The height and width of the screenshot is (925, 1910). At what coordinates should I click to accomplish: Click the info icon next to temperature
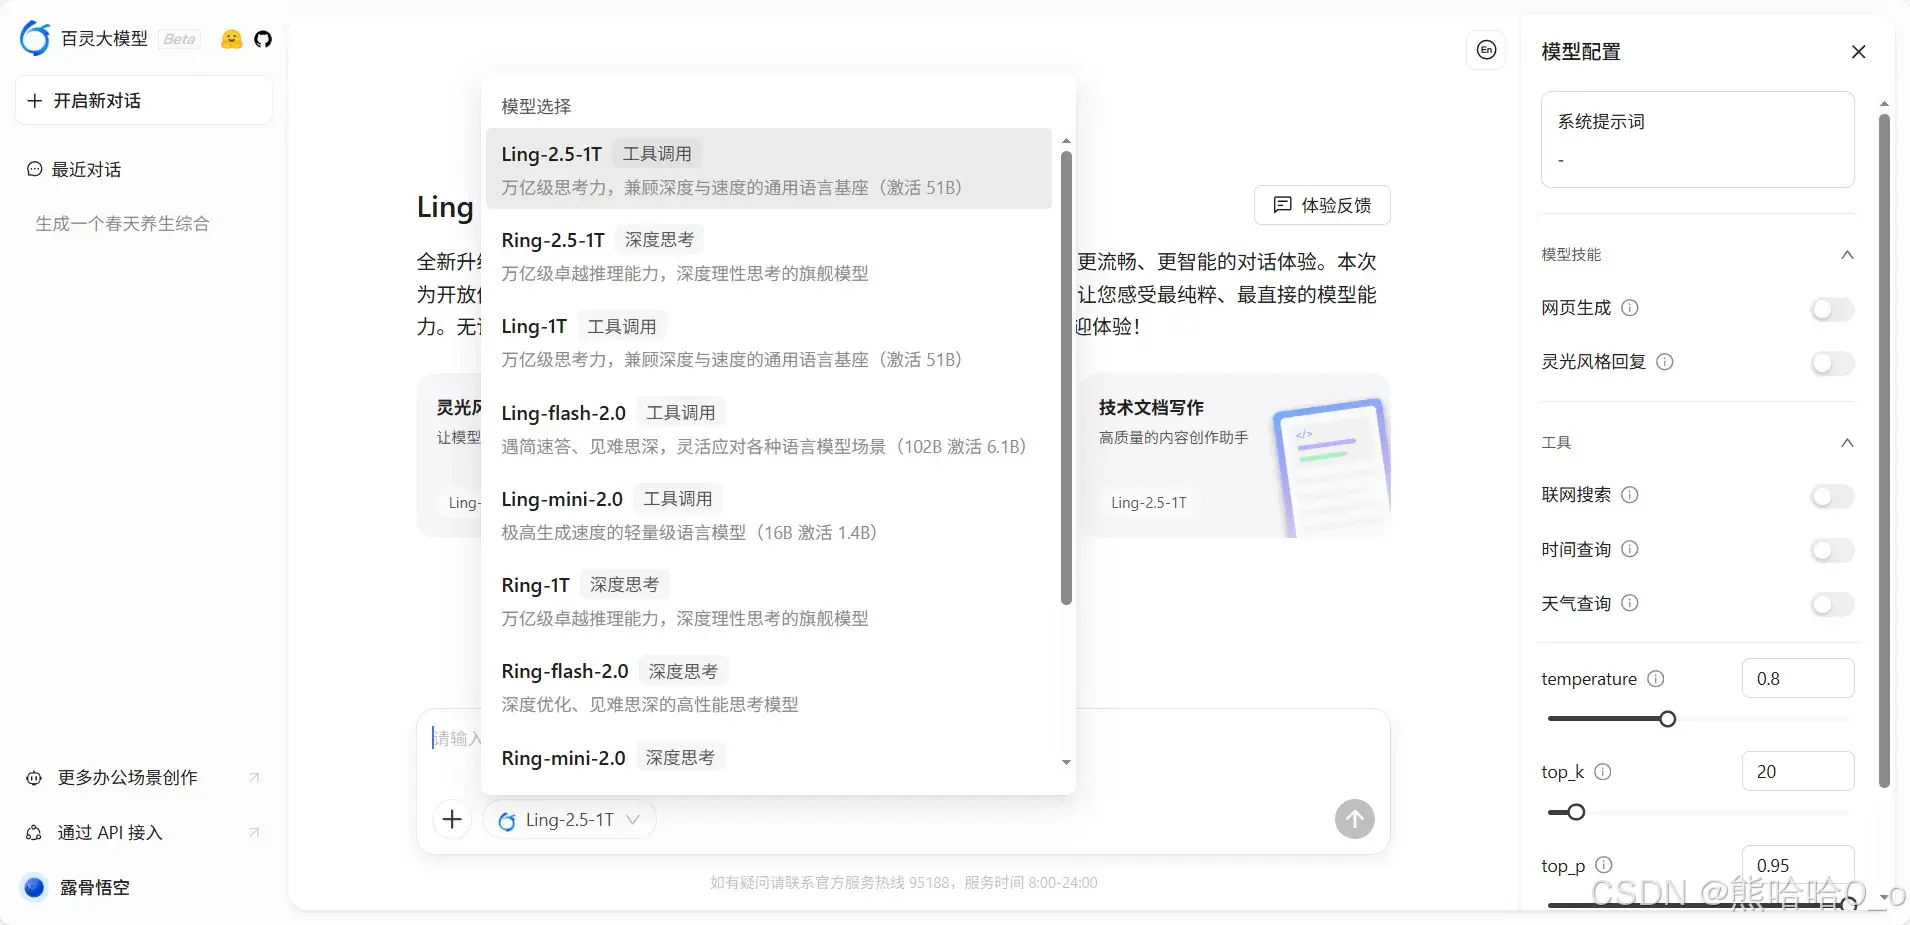tap(1656, 679)
